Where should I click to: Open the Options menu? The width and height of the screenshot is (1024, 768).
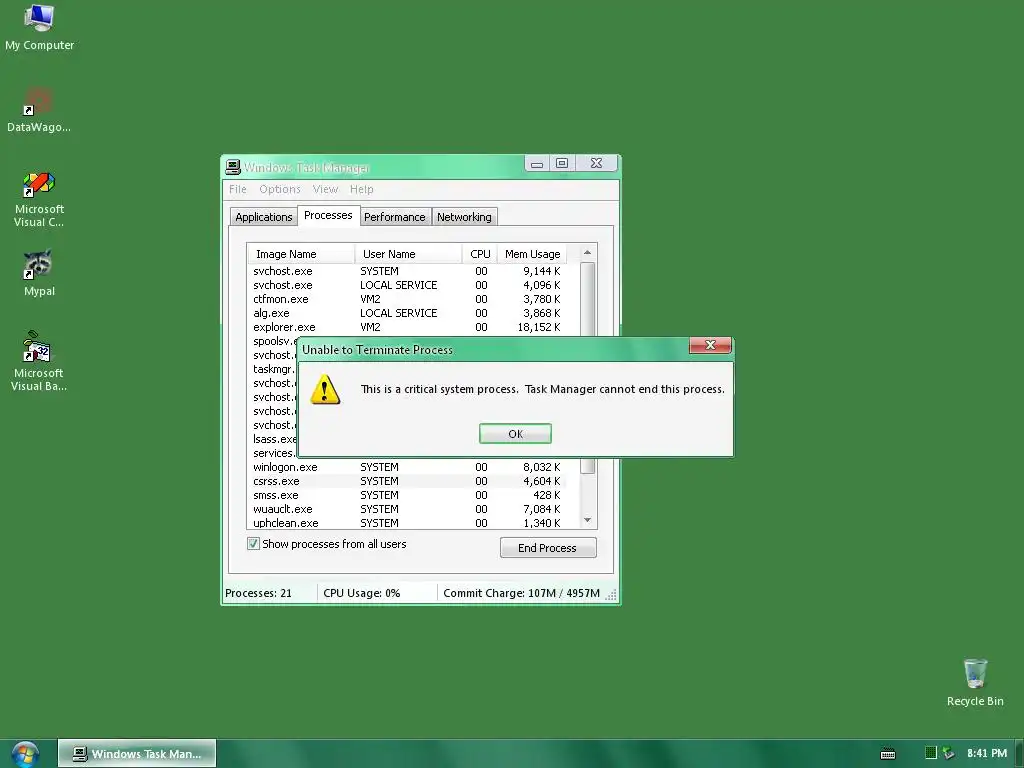click(x=280, y=189)
